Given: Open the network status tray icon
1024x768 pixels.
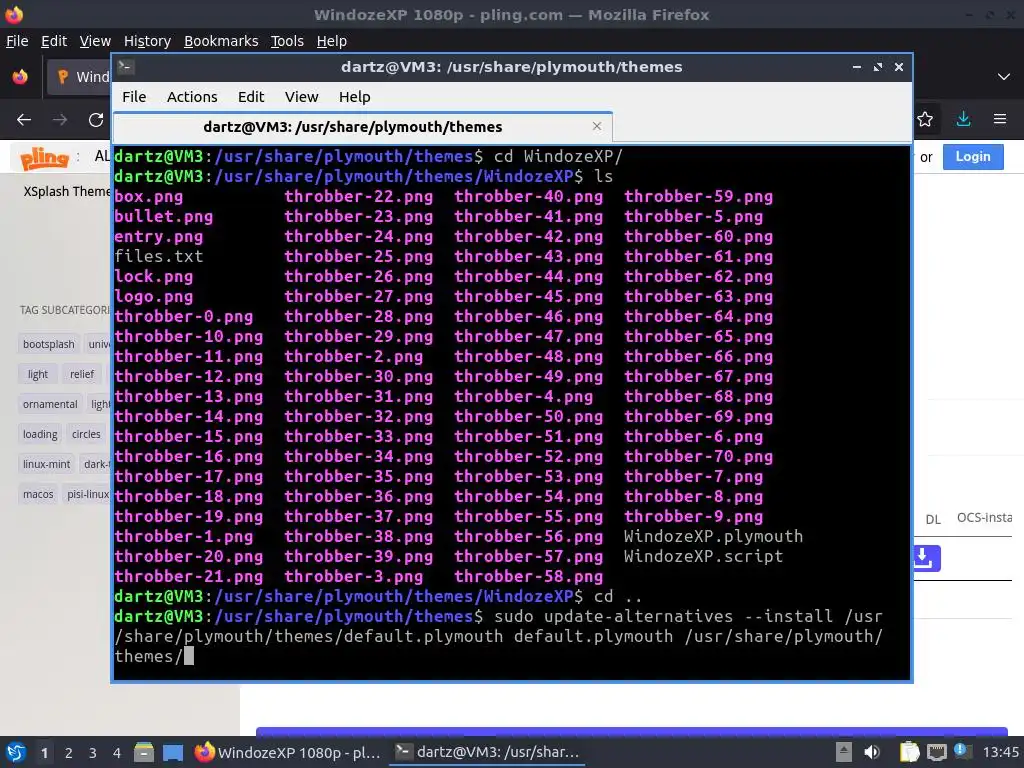Looking at the screenshot, I should pos(936,752).
